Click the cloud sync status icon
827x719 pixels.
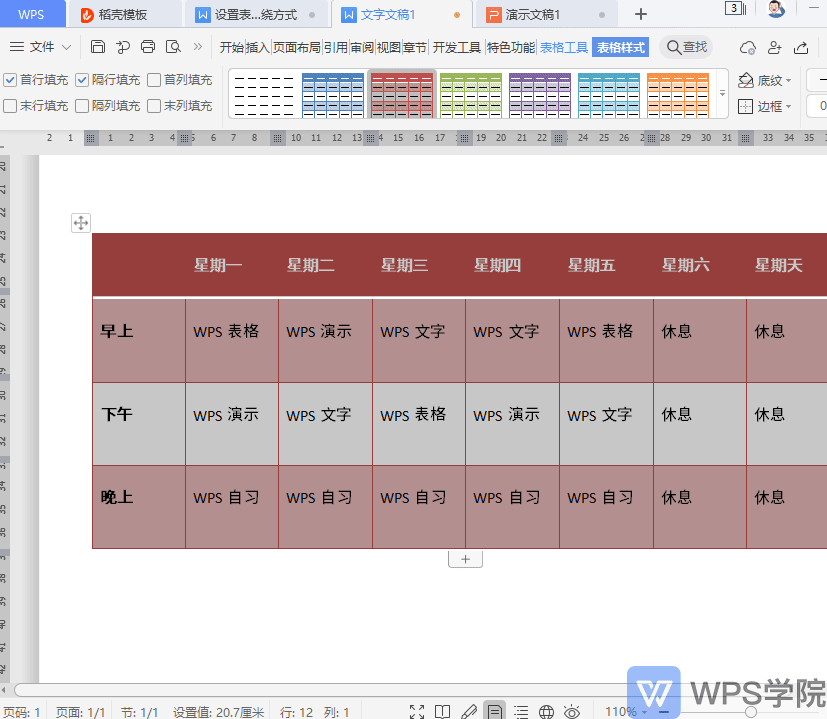click(x=747, y=48)
